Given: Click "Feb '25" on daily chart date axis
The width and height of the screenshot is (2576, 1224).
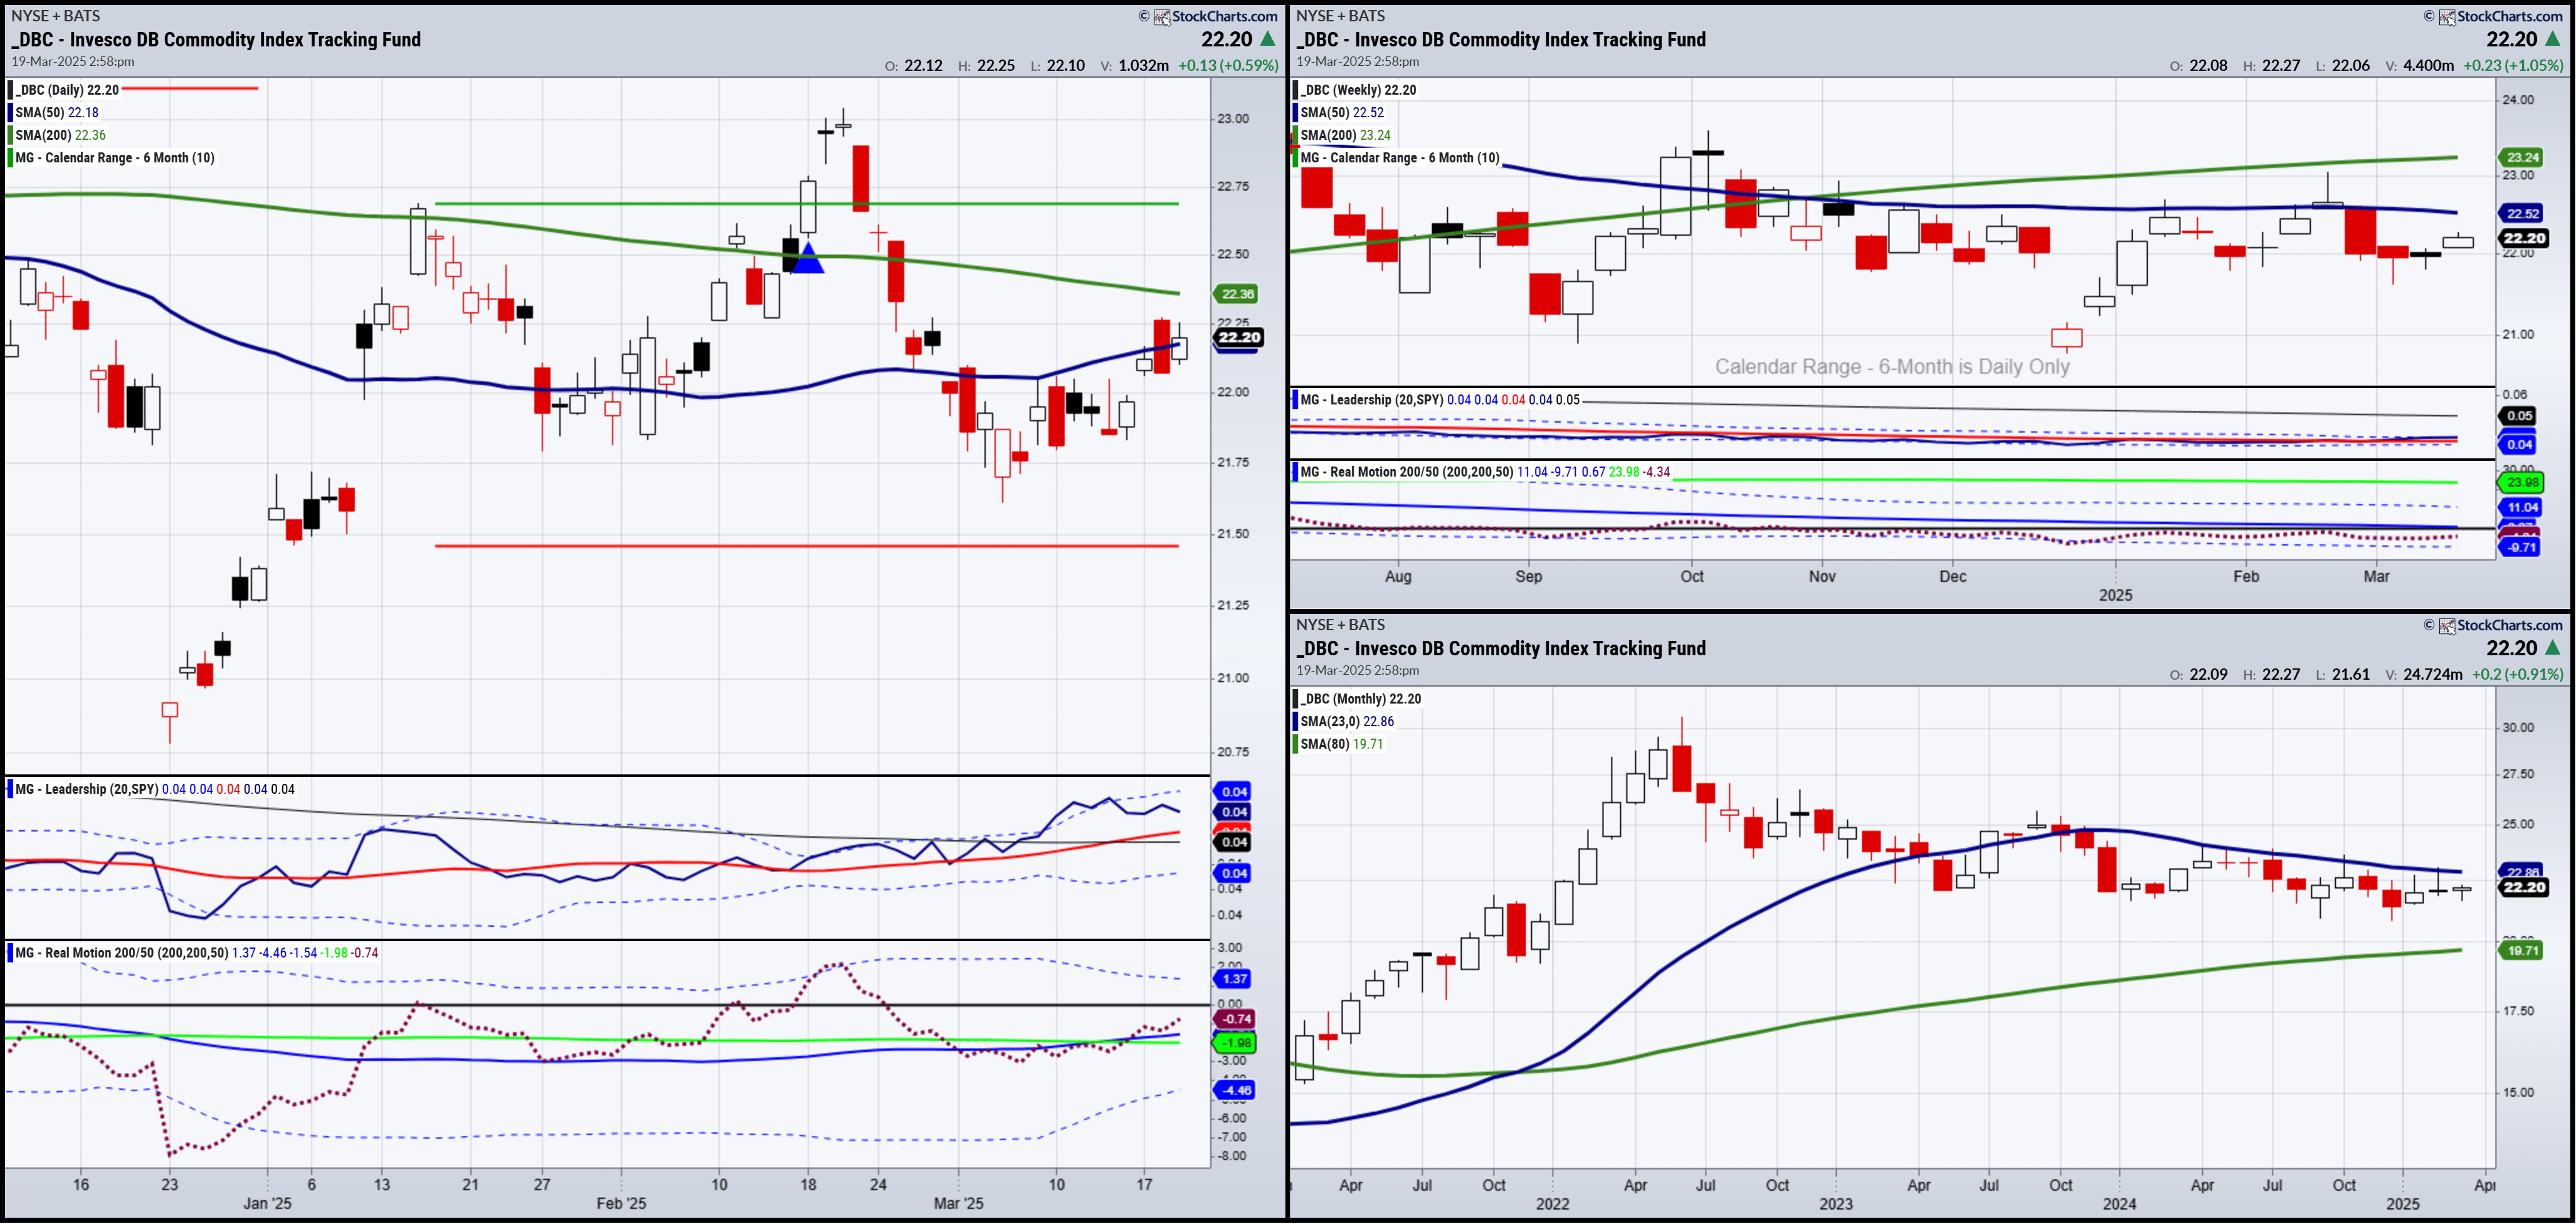Looking at the screenshot, I should click(x=621, y=1203).
